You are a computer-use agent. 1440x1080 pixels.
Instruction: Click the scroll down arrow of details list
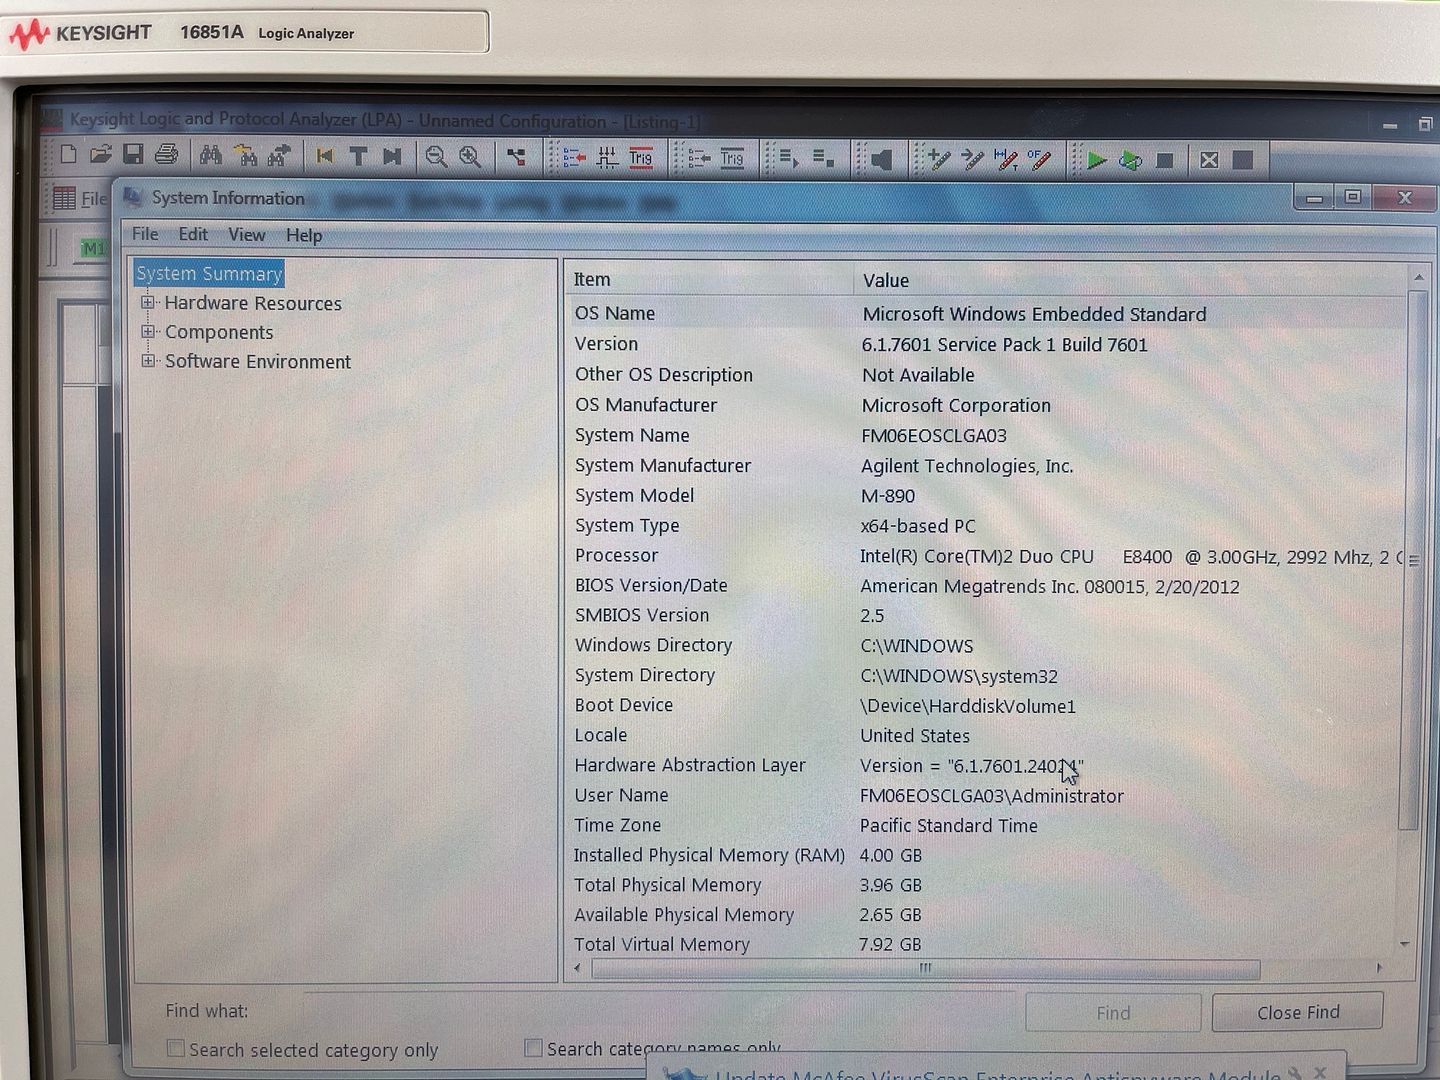click(1405, 943)
